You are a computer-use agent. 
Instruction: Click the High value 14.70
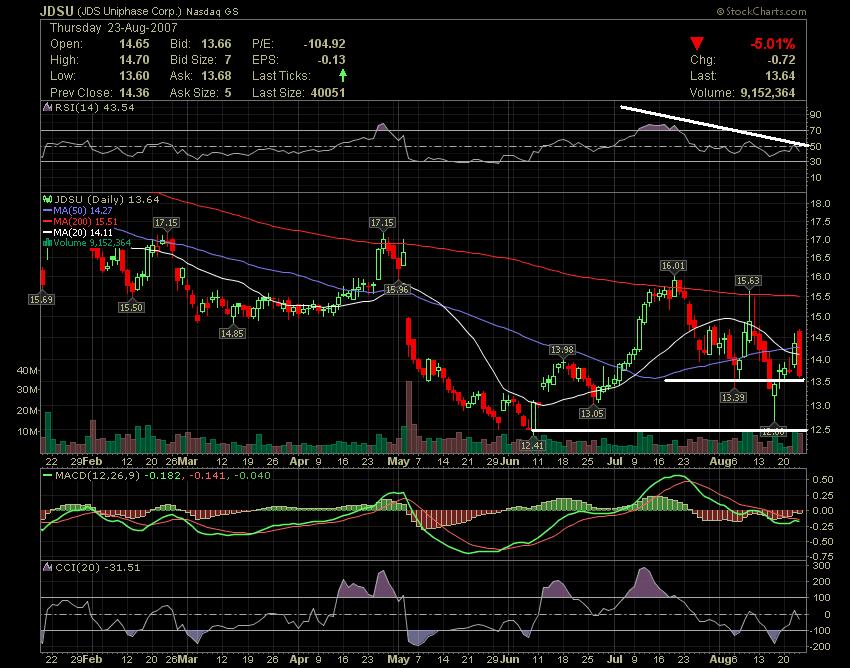pyautogui.click(x=134, y=60)
